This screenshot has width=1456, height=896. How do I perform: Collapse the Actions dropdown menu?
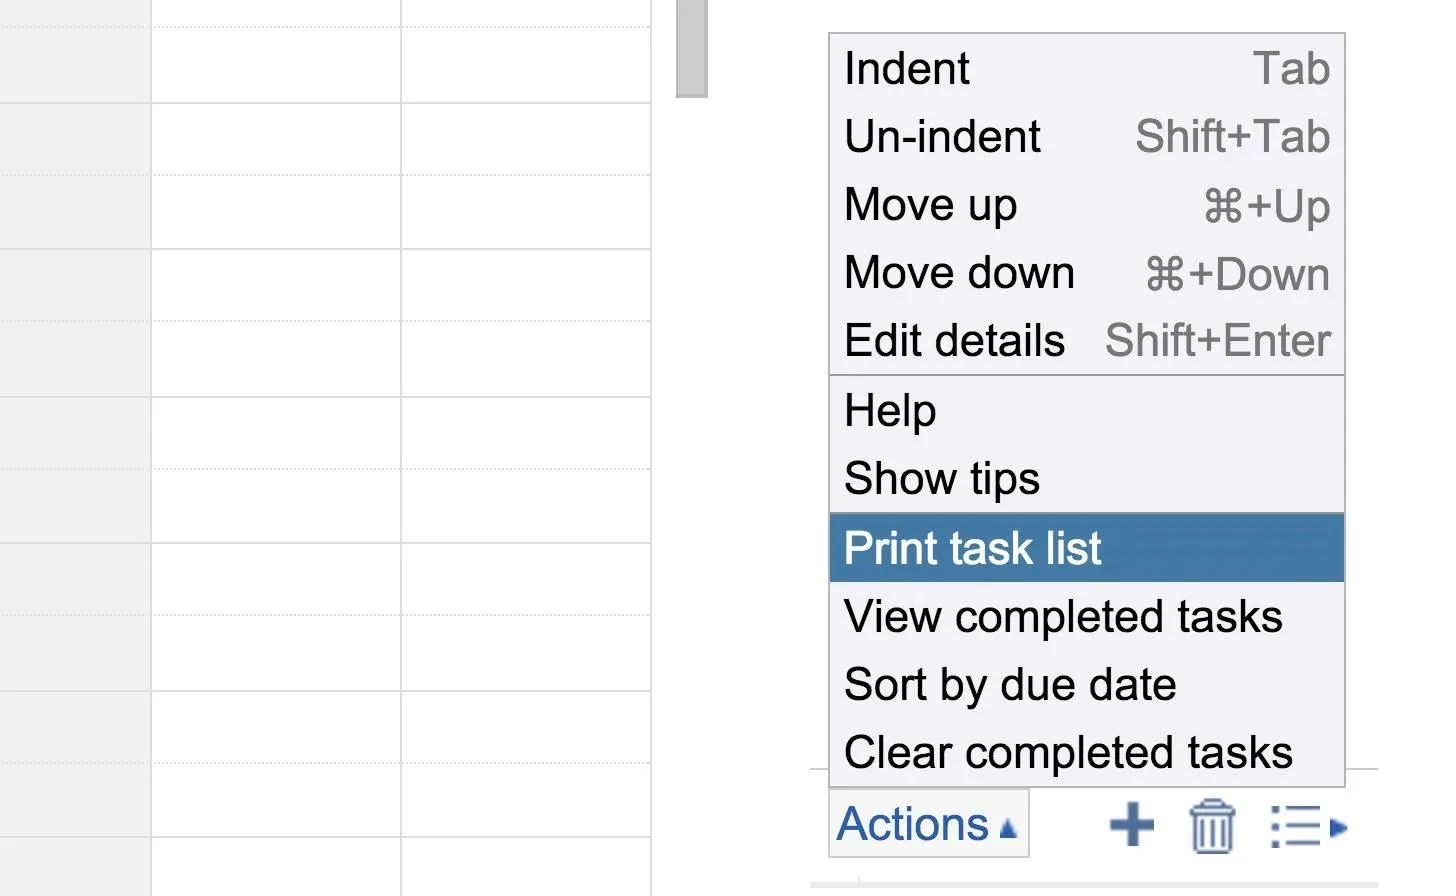click(x=928, y=824)
